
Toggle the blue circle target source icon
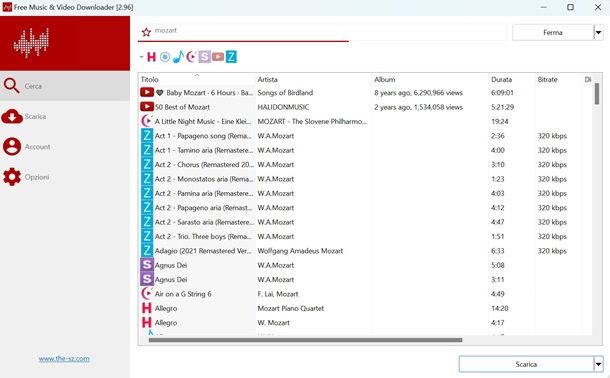(x=165, y=57)
